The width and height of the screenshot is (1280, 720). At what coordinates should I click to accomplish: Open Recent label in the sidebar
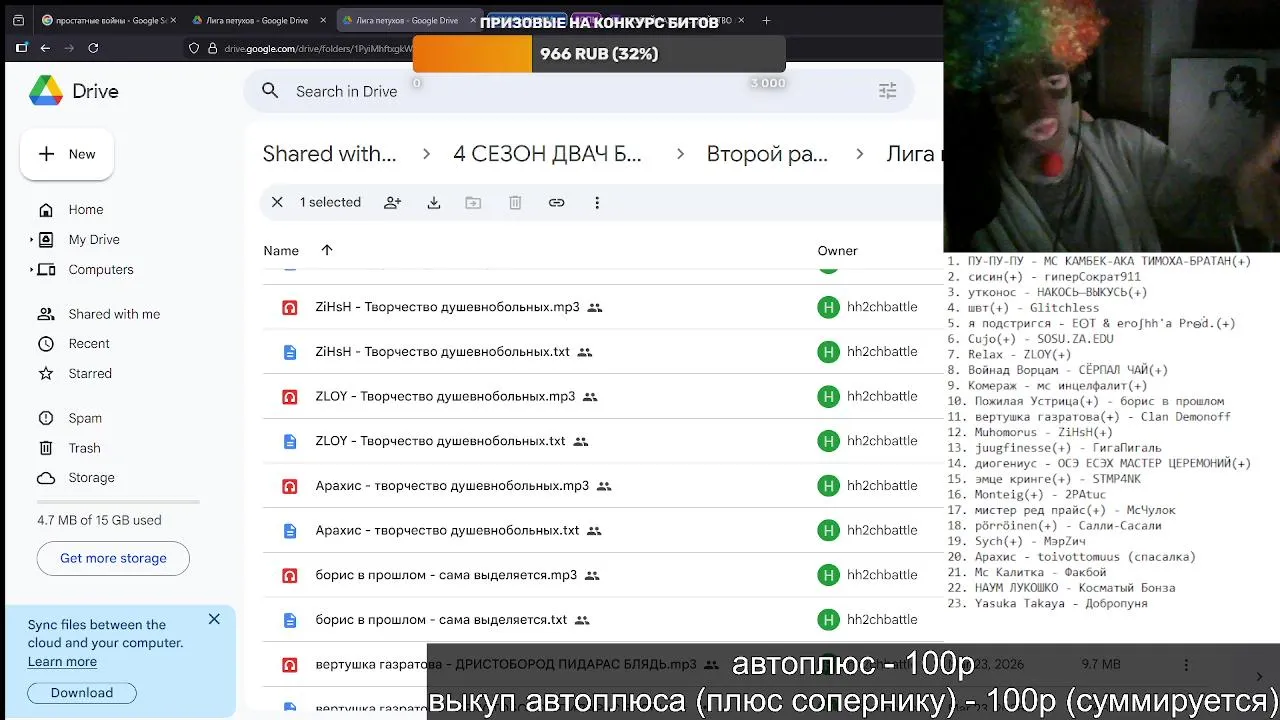(89, 344)
